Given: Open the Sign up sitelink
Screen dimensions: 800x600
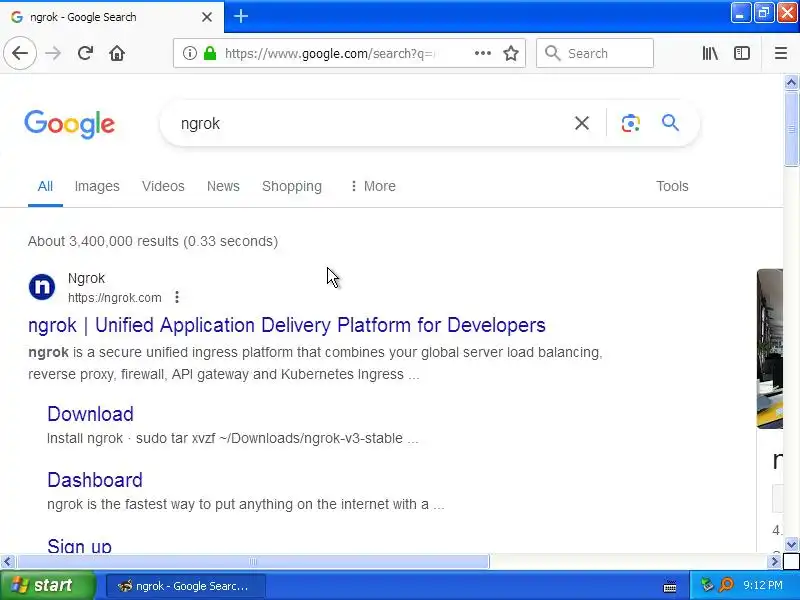Looking at the screenshot, I should [80, 545].
